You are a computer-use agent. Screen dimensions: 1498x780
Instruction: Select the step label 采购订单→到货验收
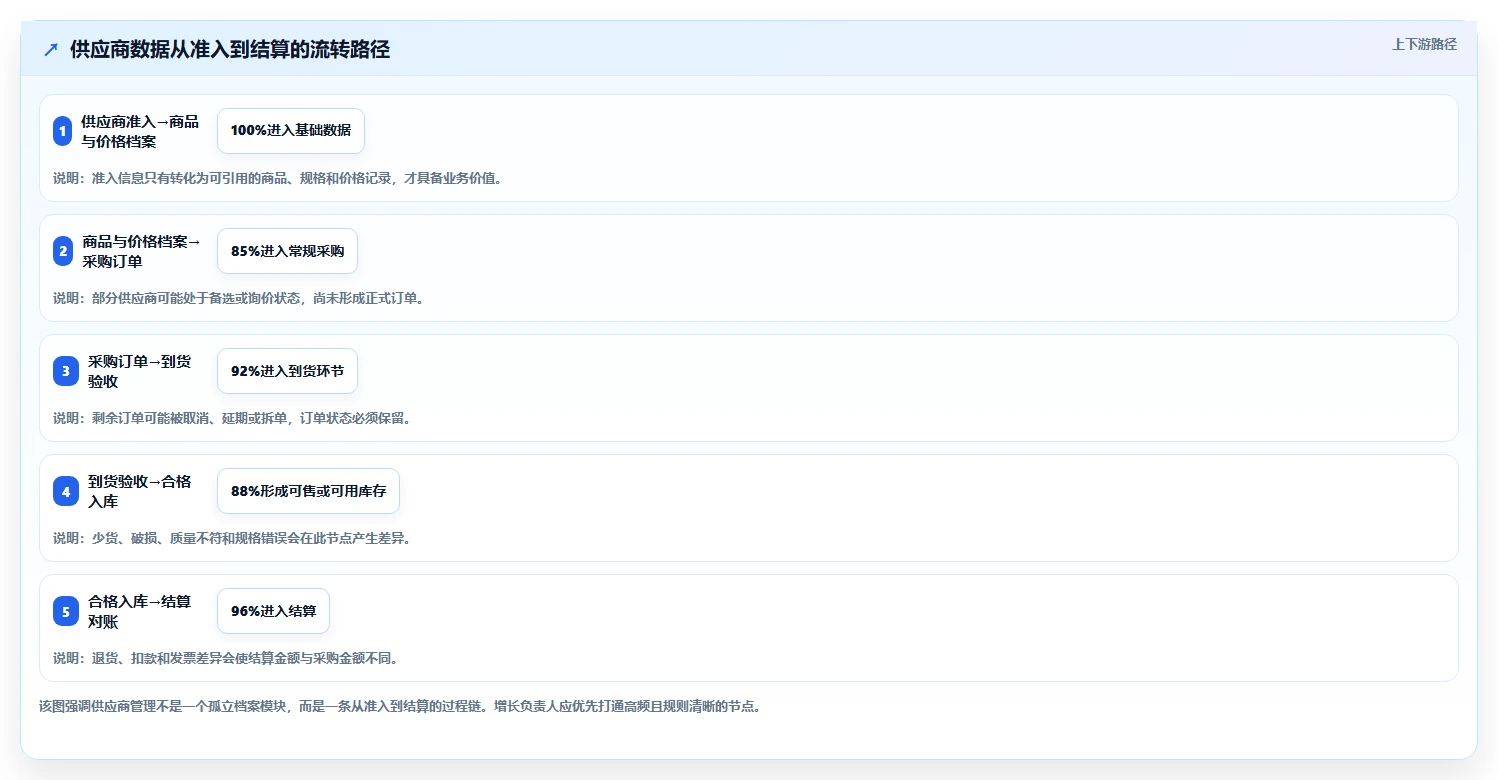(140, 371)
